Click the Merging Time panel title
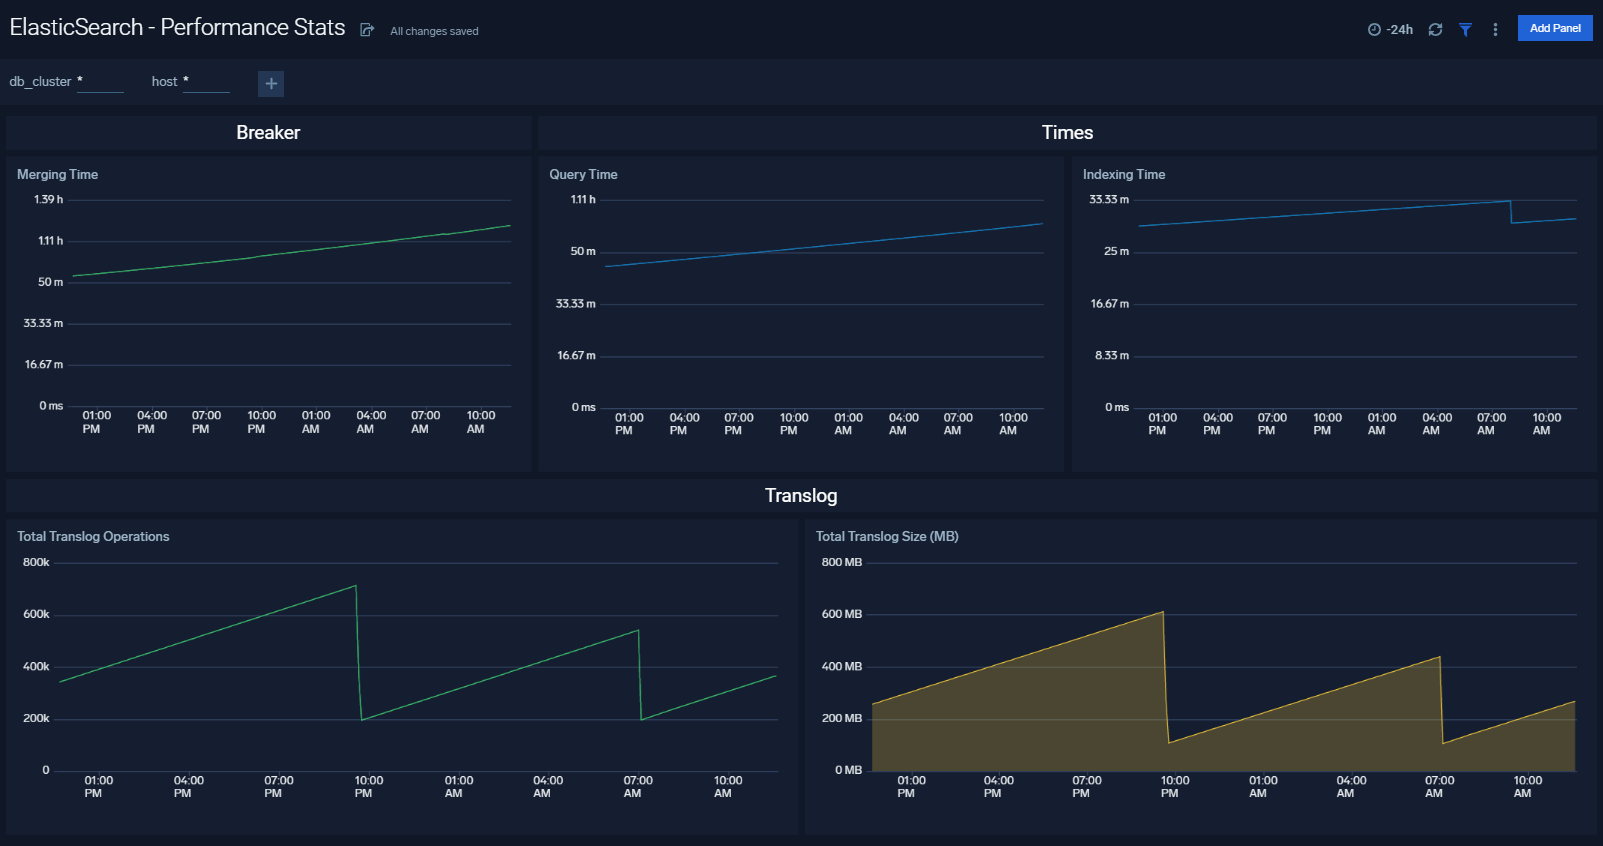Screen dimensions: 1603x846 [57, 175]
